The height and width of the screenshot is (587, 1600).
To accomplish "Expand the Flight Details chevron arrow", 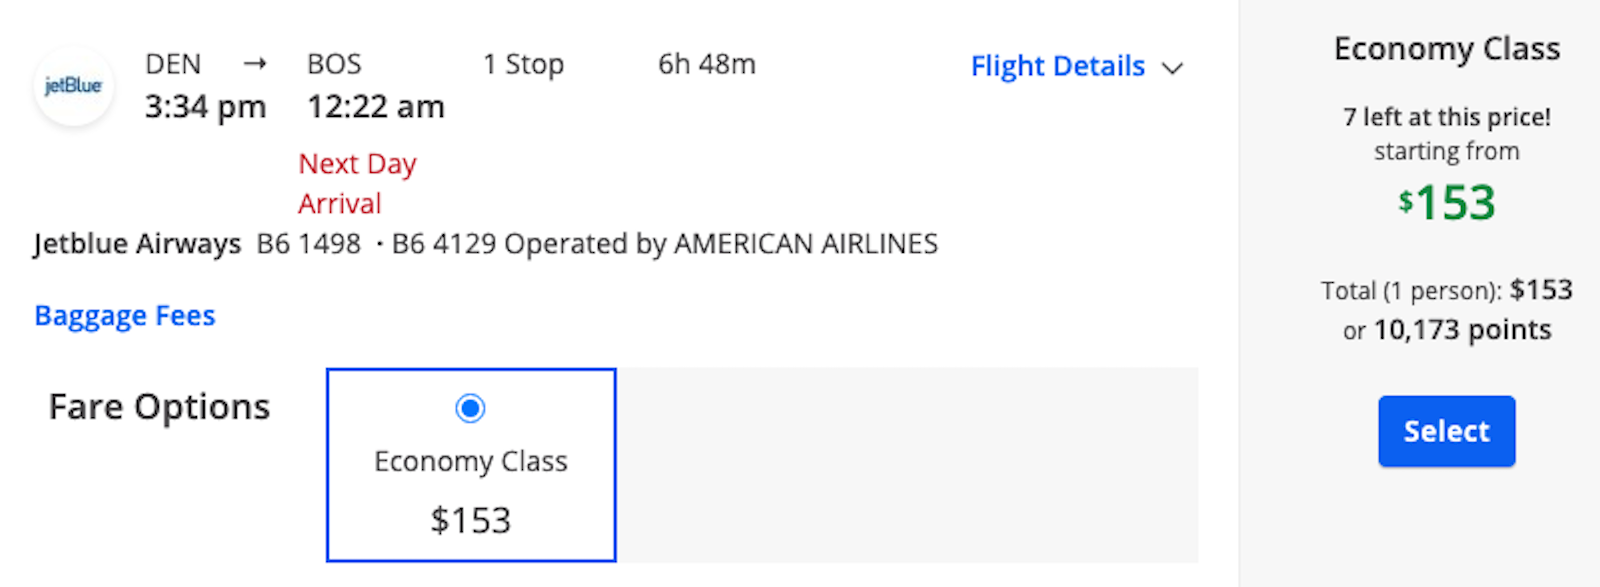I will click(x=1172, y=68).
